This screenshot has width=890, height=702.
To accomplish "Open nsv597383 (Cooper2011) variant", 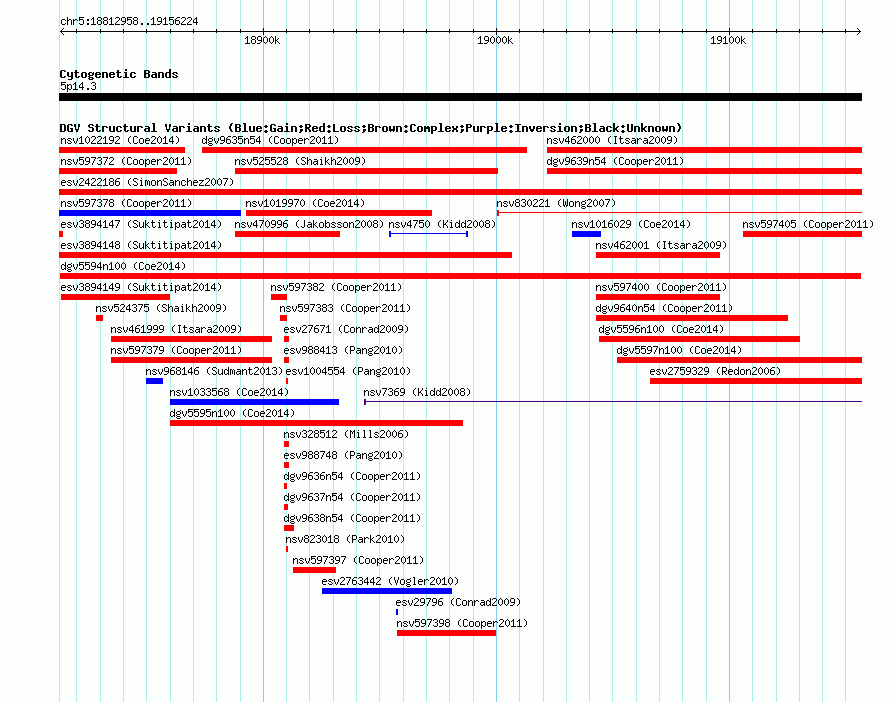I will tap(345, 308).
